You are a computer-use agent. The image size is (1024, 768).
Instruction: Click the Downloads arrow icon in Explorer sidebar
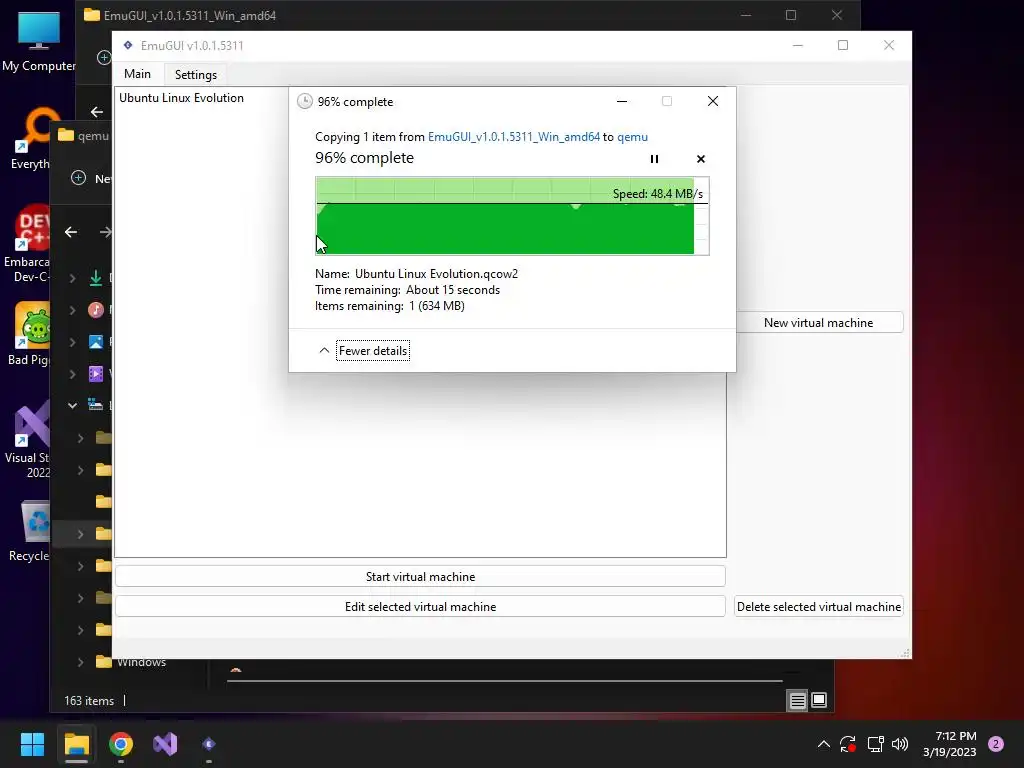pyautogui.click(x=96, y=278)
